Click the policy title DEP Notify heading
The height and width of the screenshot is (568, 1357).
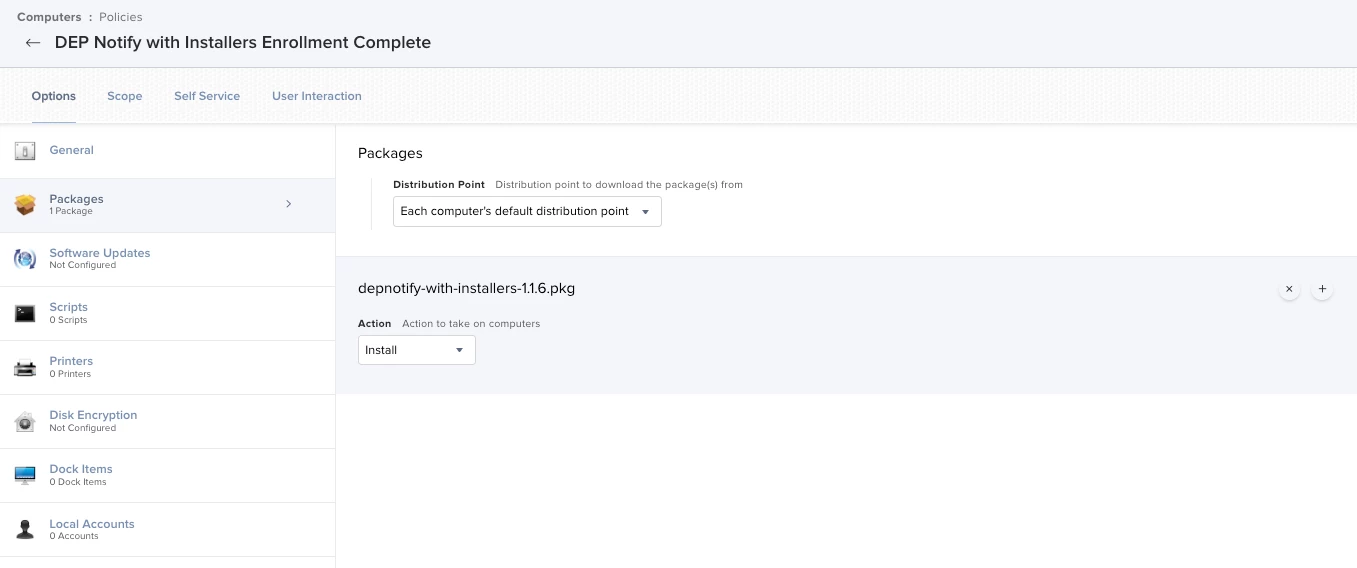click(x=243, y=43)
